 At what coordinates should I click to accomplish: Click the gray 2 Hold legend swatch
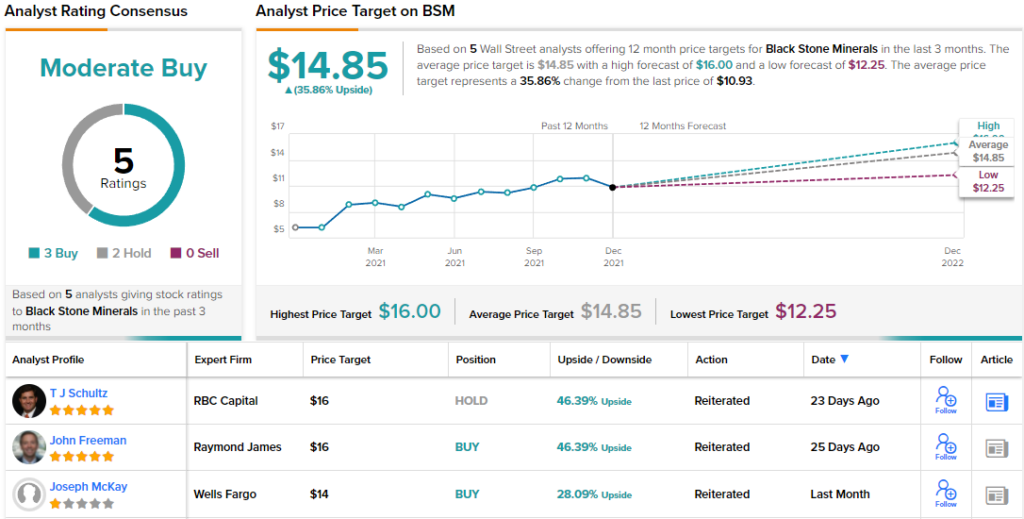pos(102,254)
